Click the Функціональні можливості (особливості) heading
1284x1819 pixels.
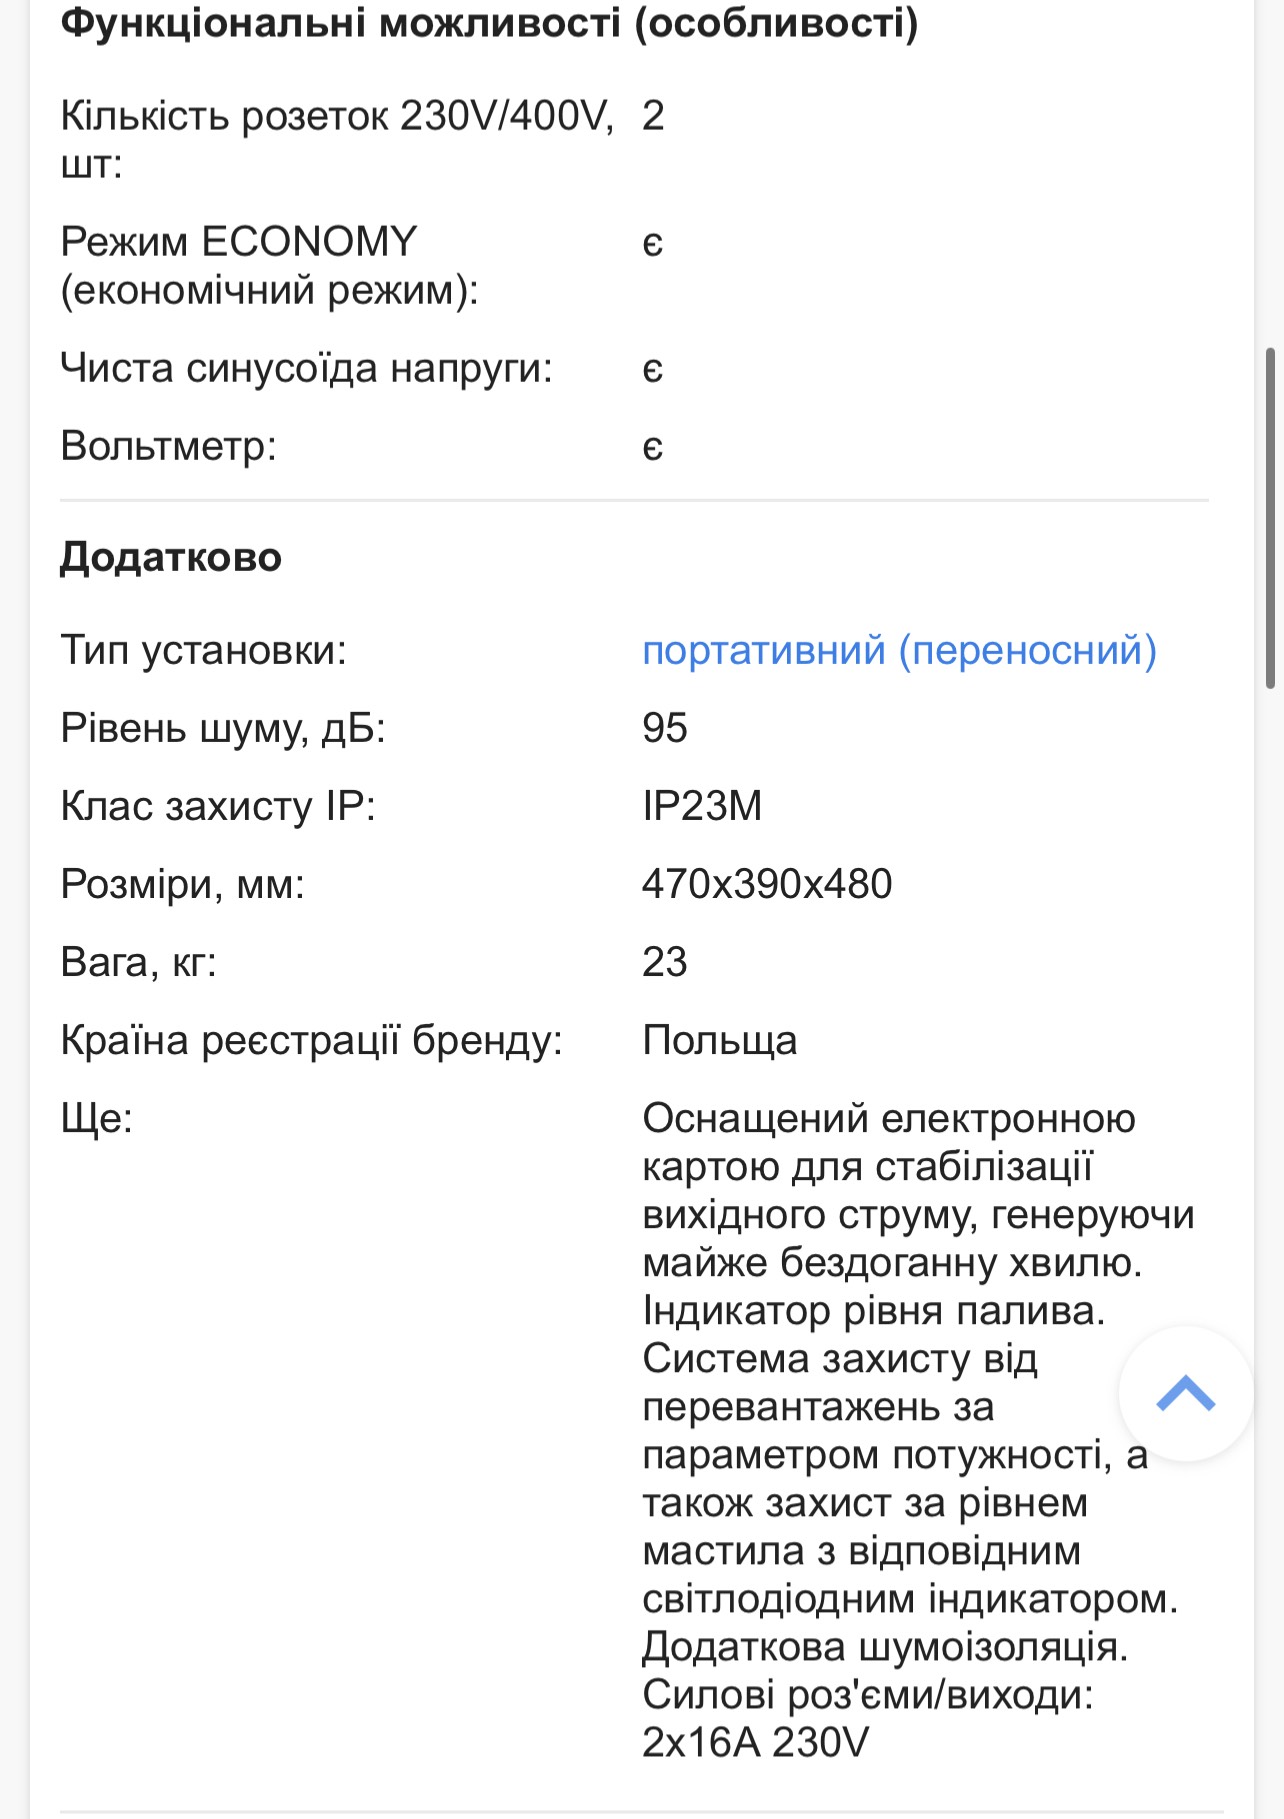489,22
